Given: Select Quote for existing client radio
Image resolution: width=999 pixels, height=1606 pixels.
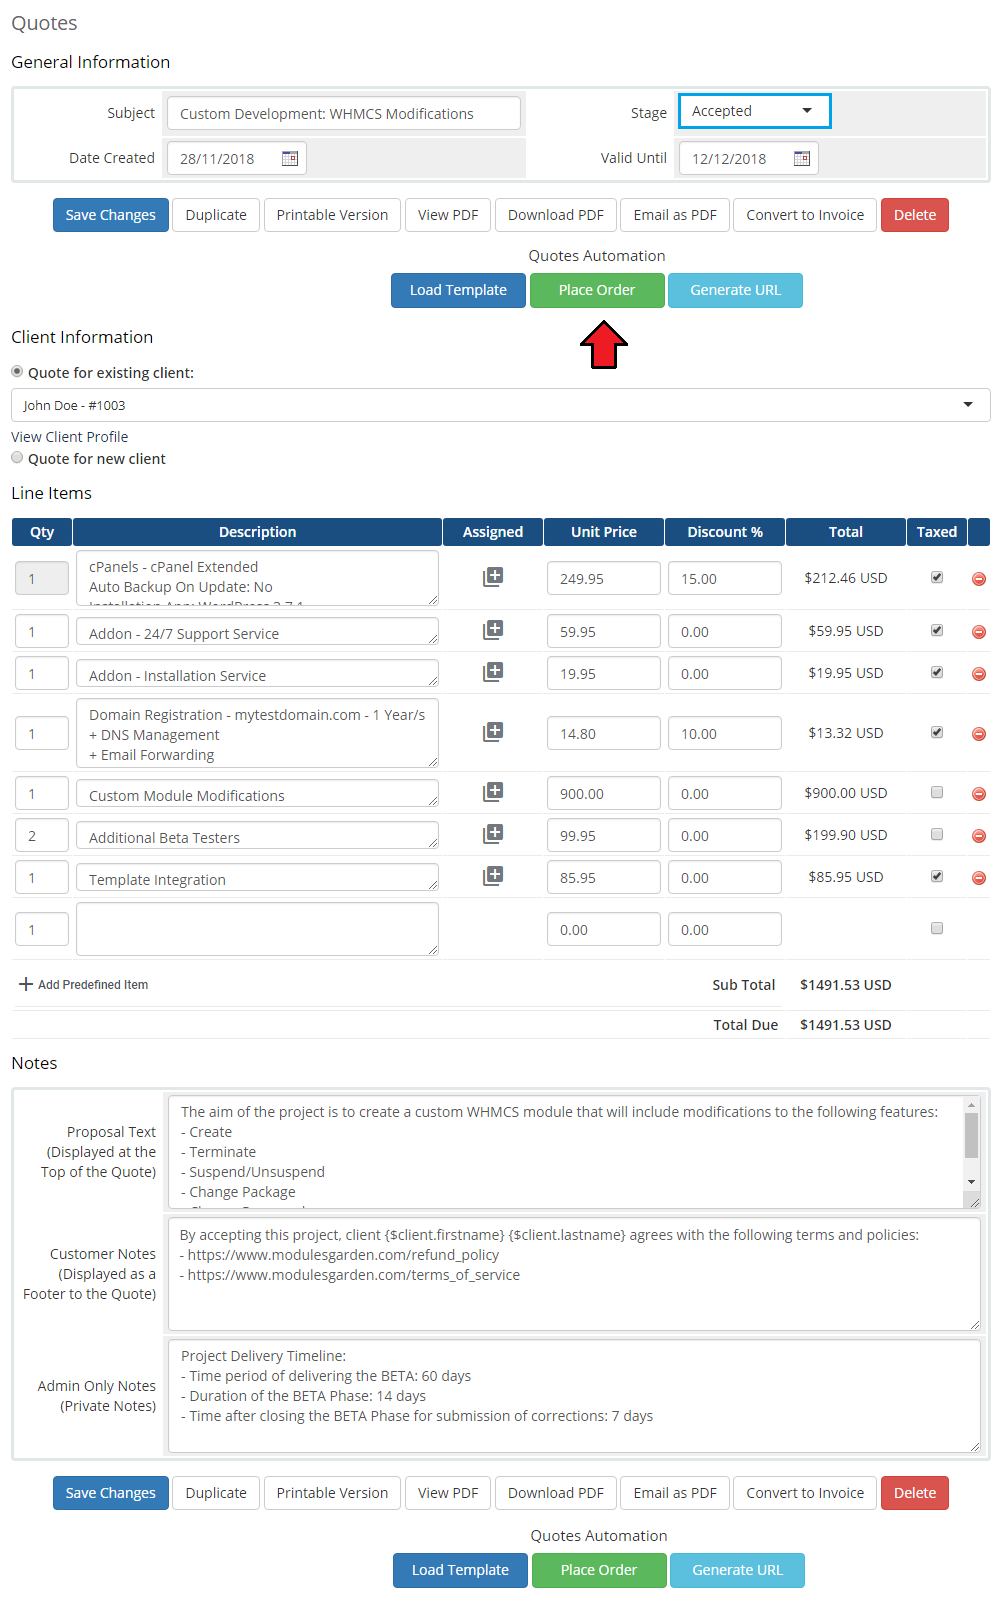Looking at the screenshot, I should pos(17,371).
